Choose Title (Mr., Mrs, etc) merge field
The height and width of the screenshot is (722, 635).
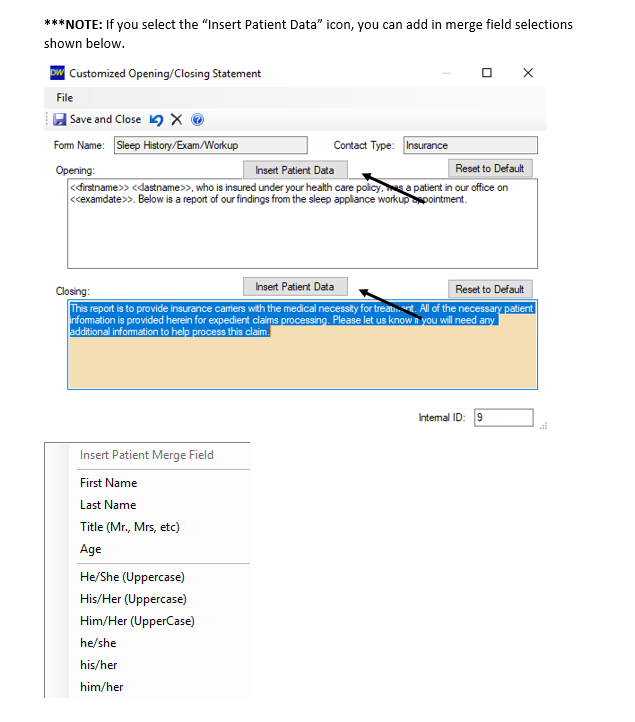point(130,527)
